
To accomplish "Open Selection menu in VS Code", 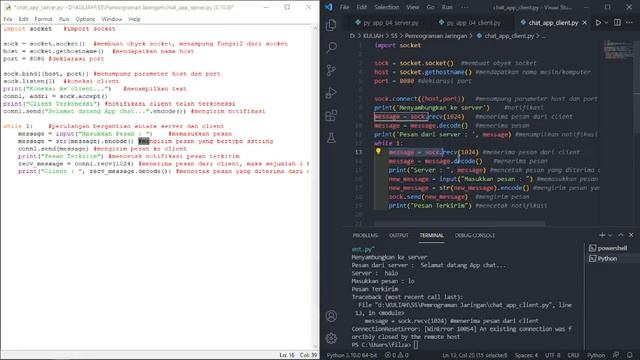I will click(387, 7).
